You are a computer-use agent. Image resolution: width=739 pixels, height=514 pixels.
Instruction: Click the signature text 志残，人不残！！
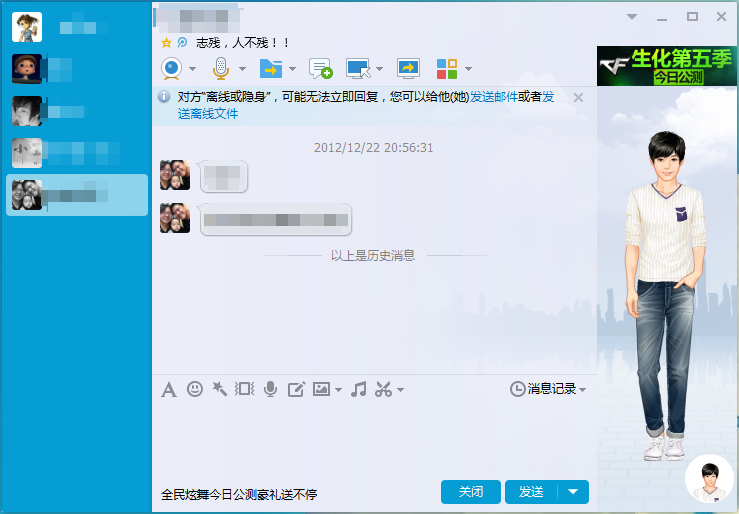coord(243,43)
